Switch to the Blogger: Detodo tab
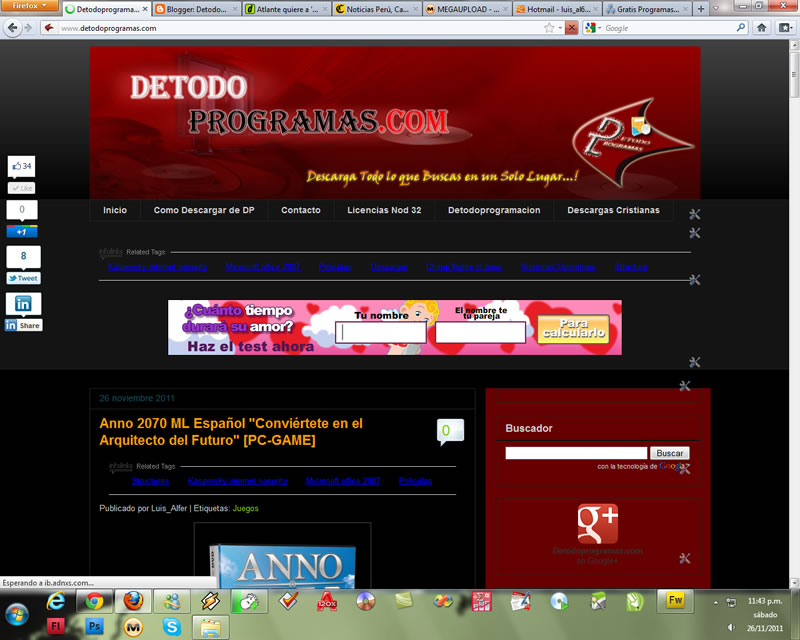This screenshot has height=640, width=800. point(196,9)
